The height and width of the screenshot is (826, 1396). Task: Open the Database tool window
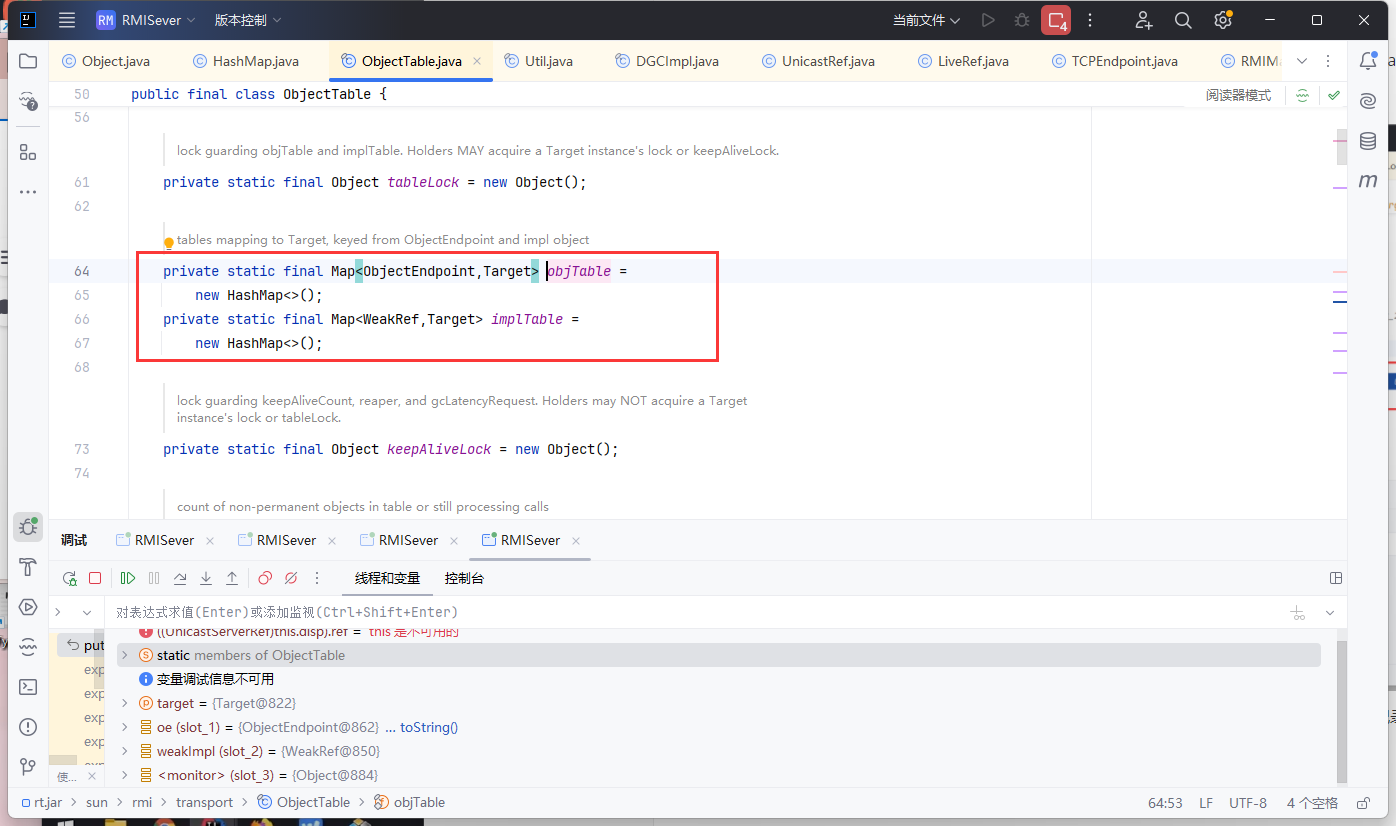(1368, 141)
